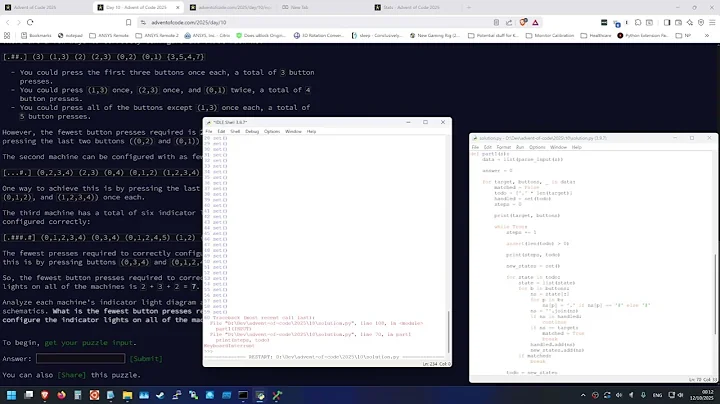
Task: Open Brave Shields lion icon in address bar
Action: click(x=523, y=22)
